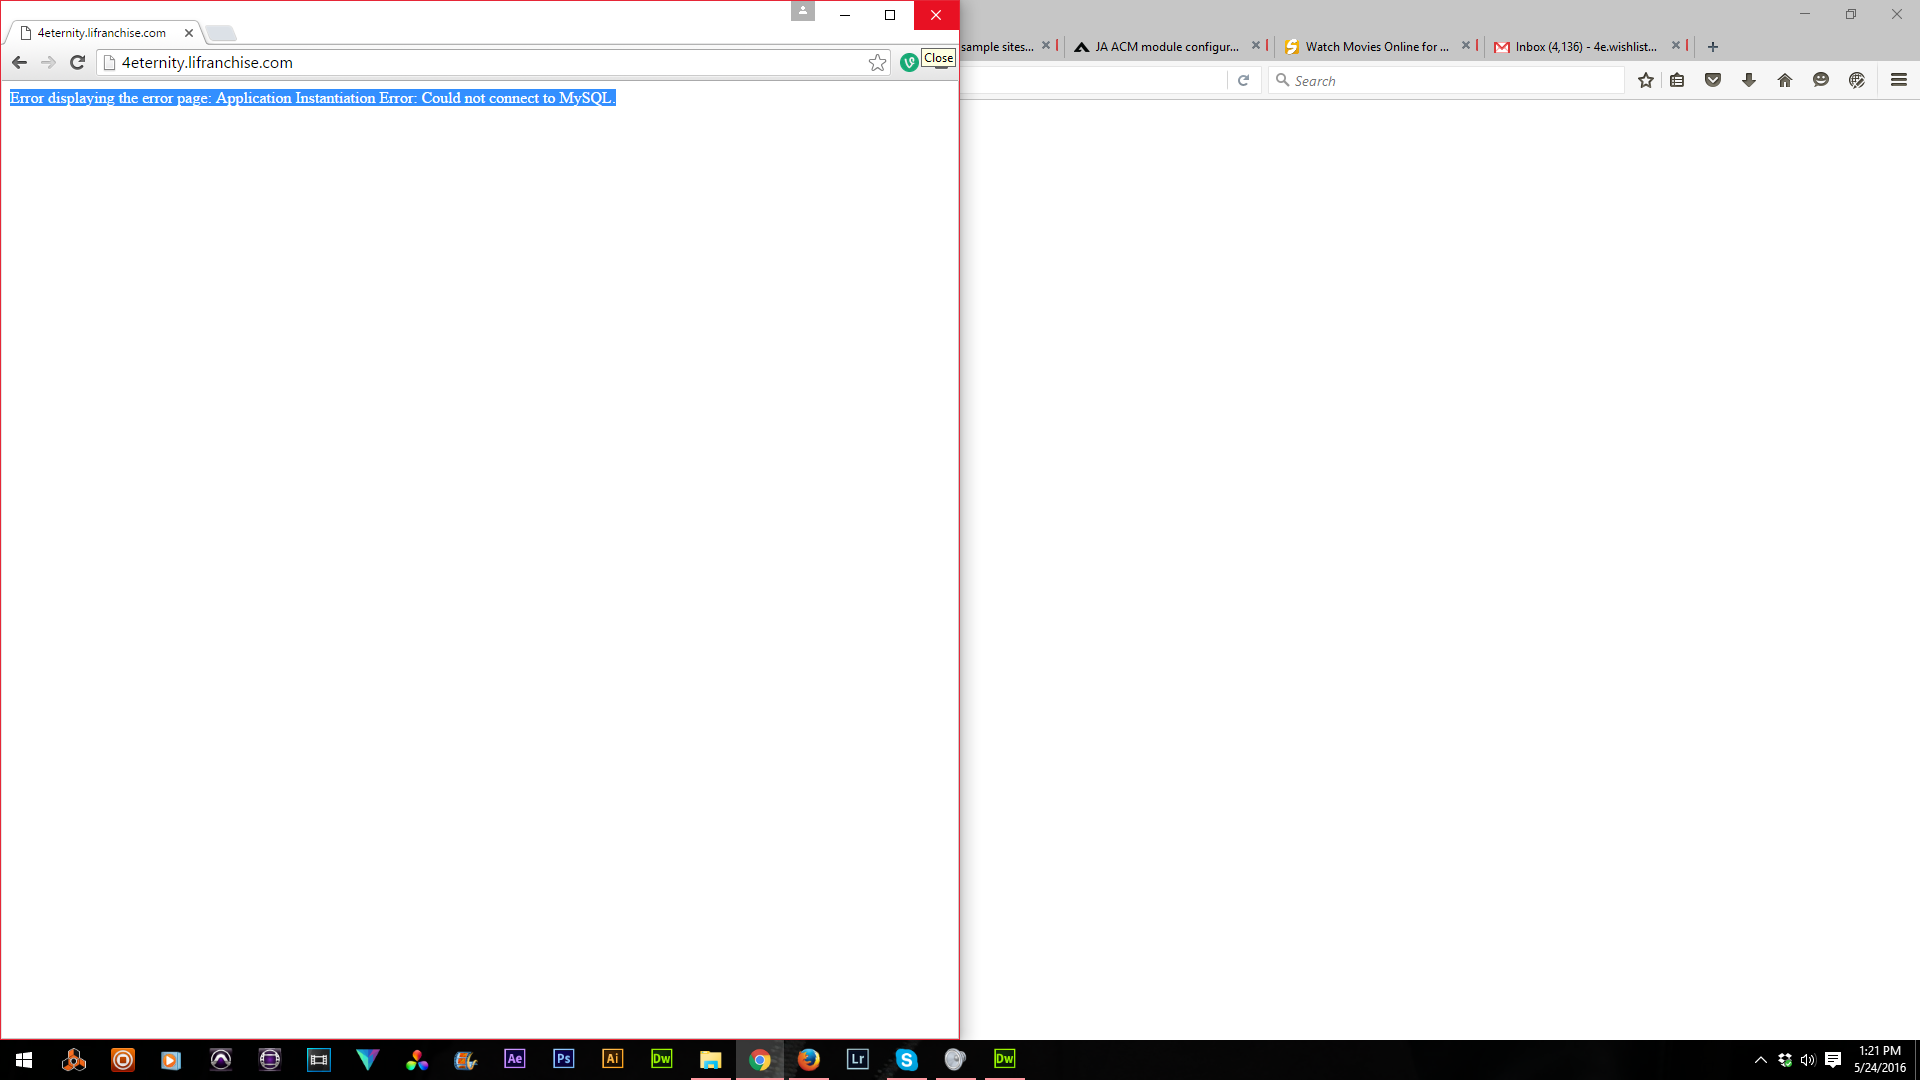The width and height of the screenshot is (1920, 1080).
Task: Launch Photoshop from the taskbar
Action: (563, 1058)
